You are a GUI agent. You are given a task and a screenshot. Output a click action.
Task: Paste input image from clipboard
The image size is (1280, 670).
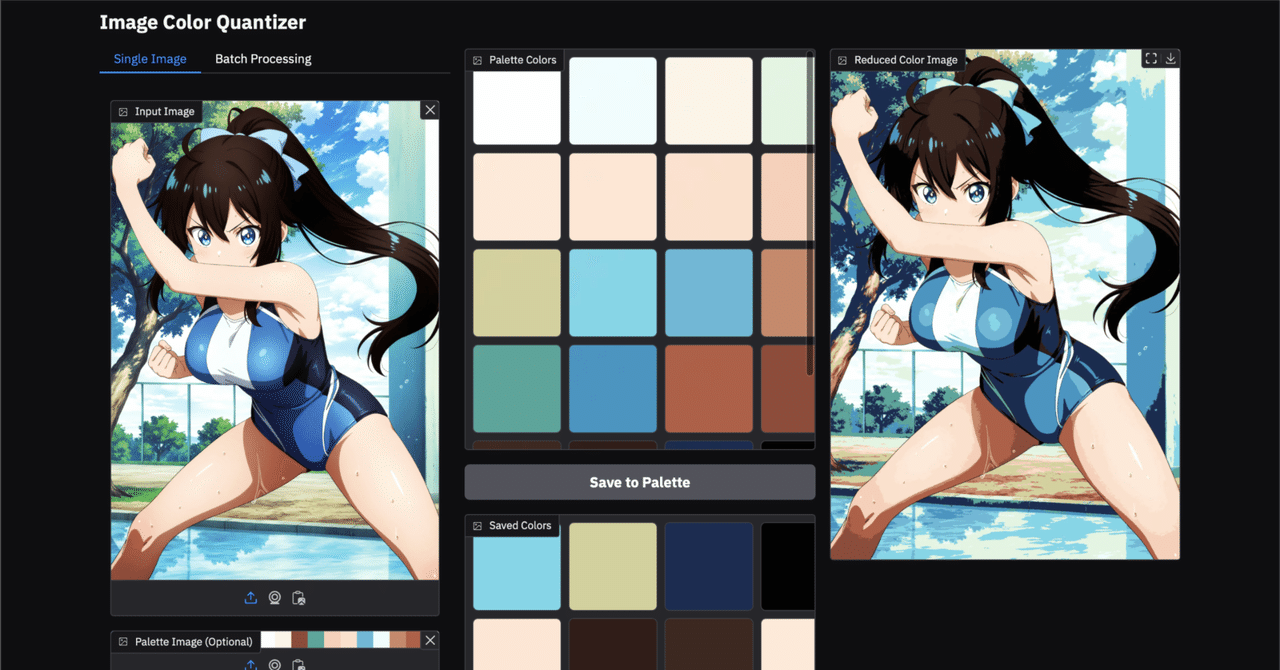coord(298,597)
